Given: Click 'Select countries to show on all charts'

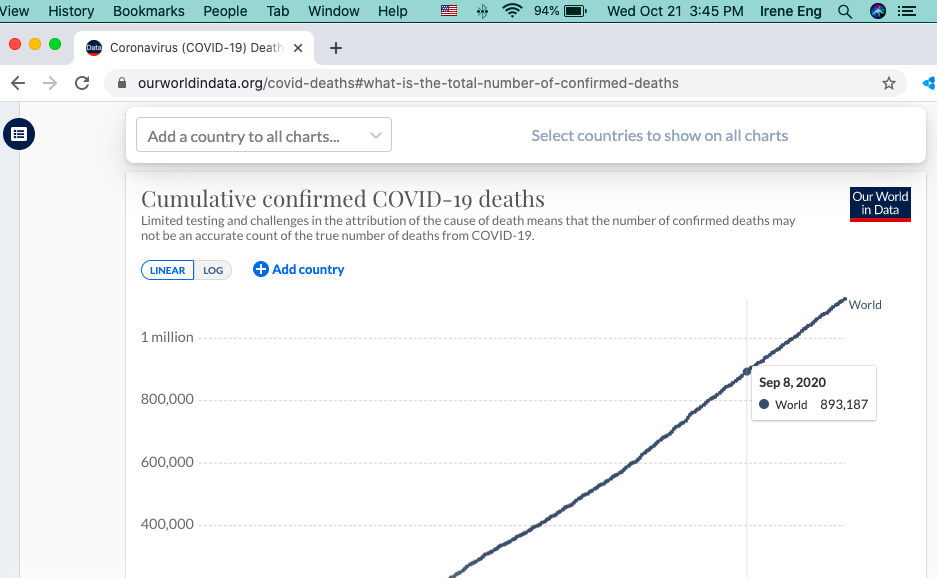Looking at the screenshot, I should (659, 136).
